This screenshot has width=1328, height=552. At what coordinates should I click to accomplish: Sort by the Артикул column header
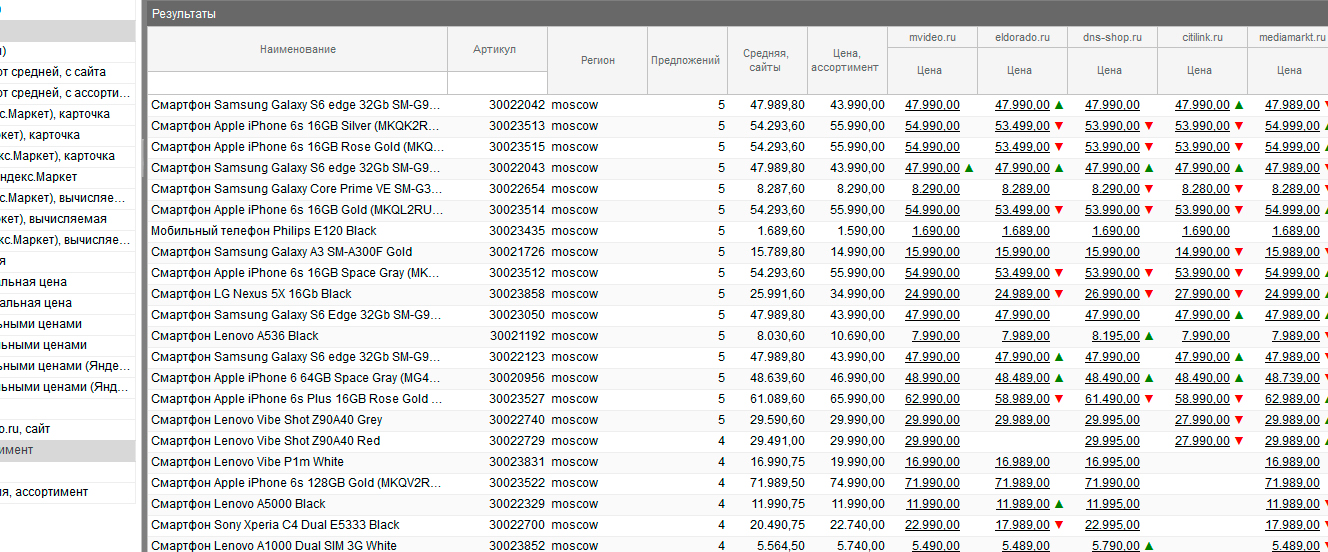(x=496, y=49)
